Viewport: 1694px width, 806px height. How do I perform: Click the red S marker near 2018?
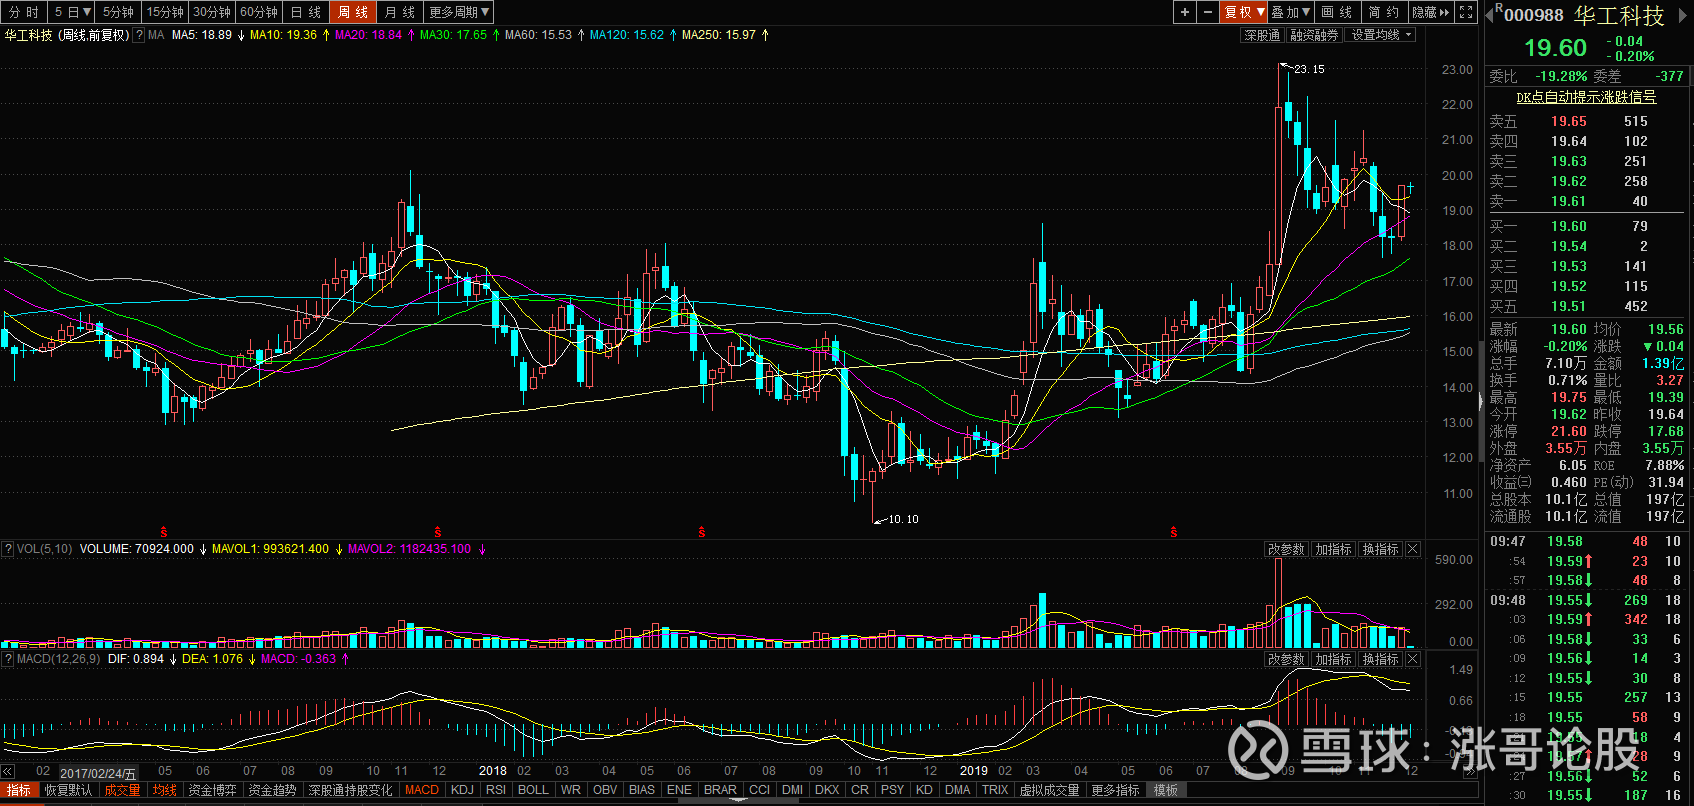tap(438, 532)
